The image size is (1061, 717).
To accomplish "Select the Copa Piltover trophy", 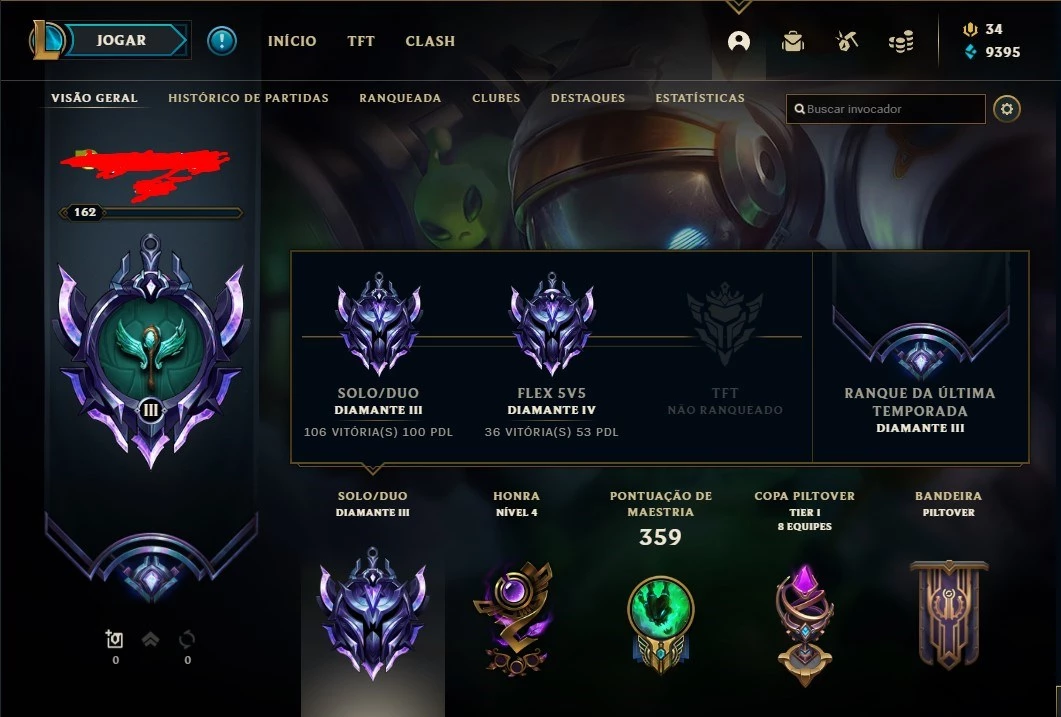I will click(x=804, y=625).
